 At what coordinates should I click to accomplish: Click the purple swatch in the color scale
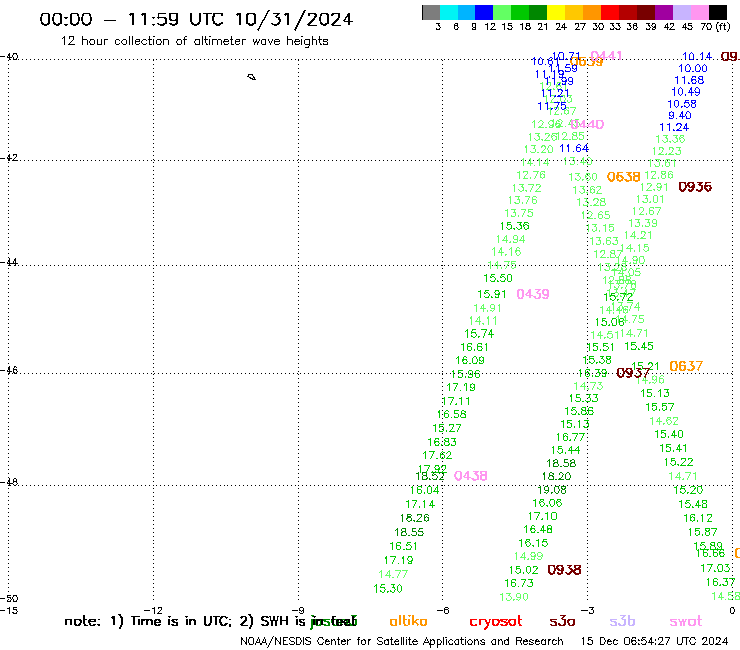click(664, 12)
